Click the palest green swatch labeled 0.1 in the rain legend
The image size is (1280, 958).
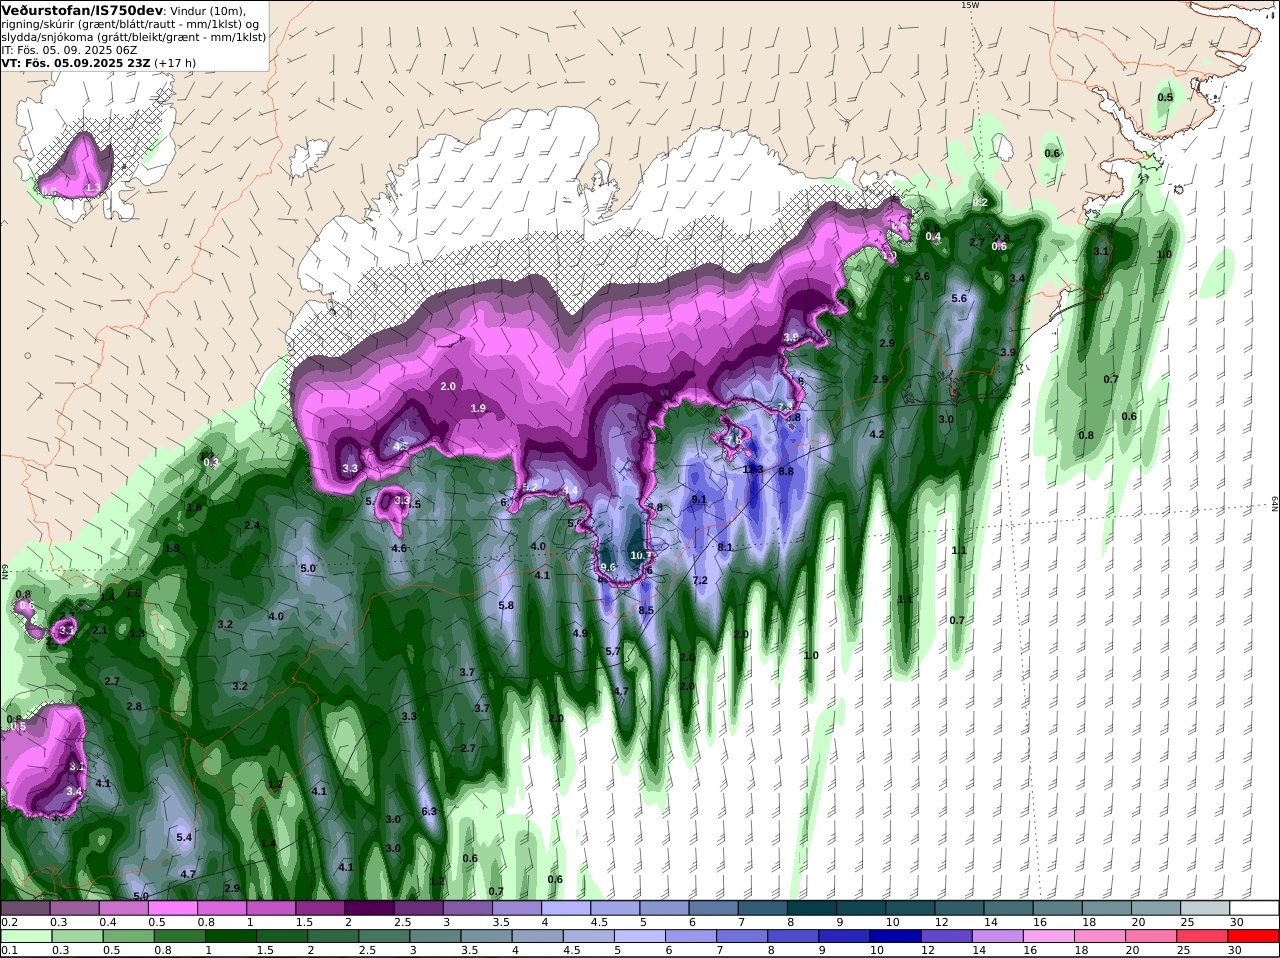pos(25,936)
